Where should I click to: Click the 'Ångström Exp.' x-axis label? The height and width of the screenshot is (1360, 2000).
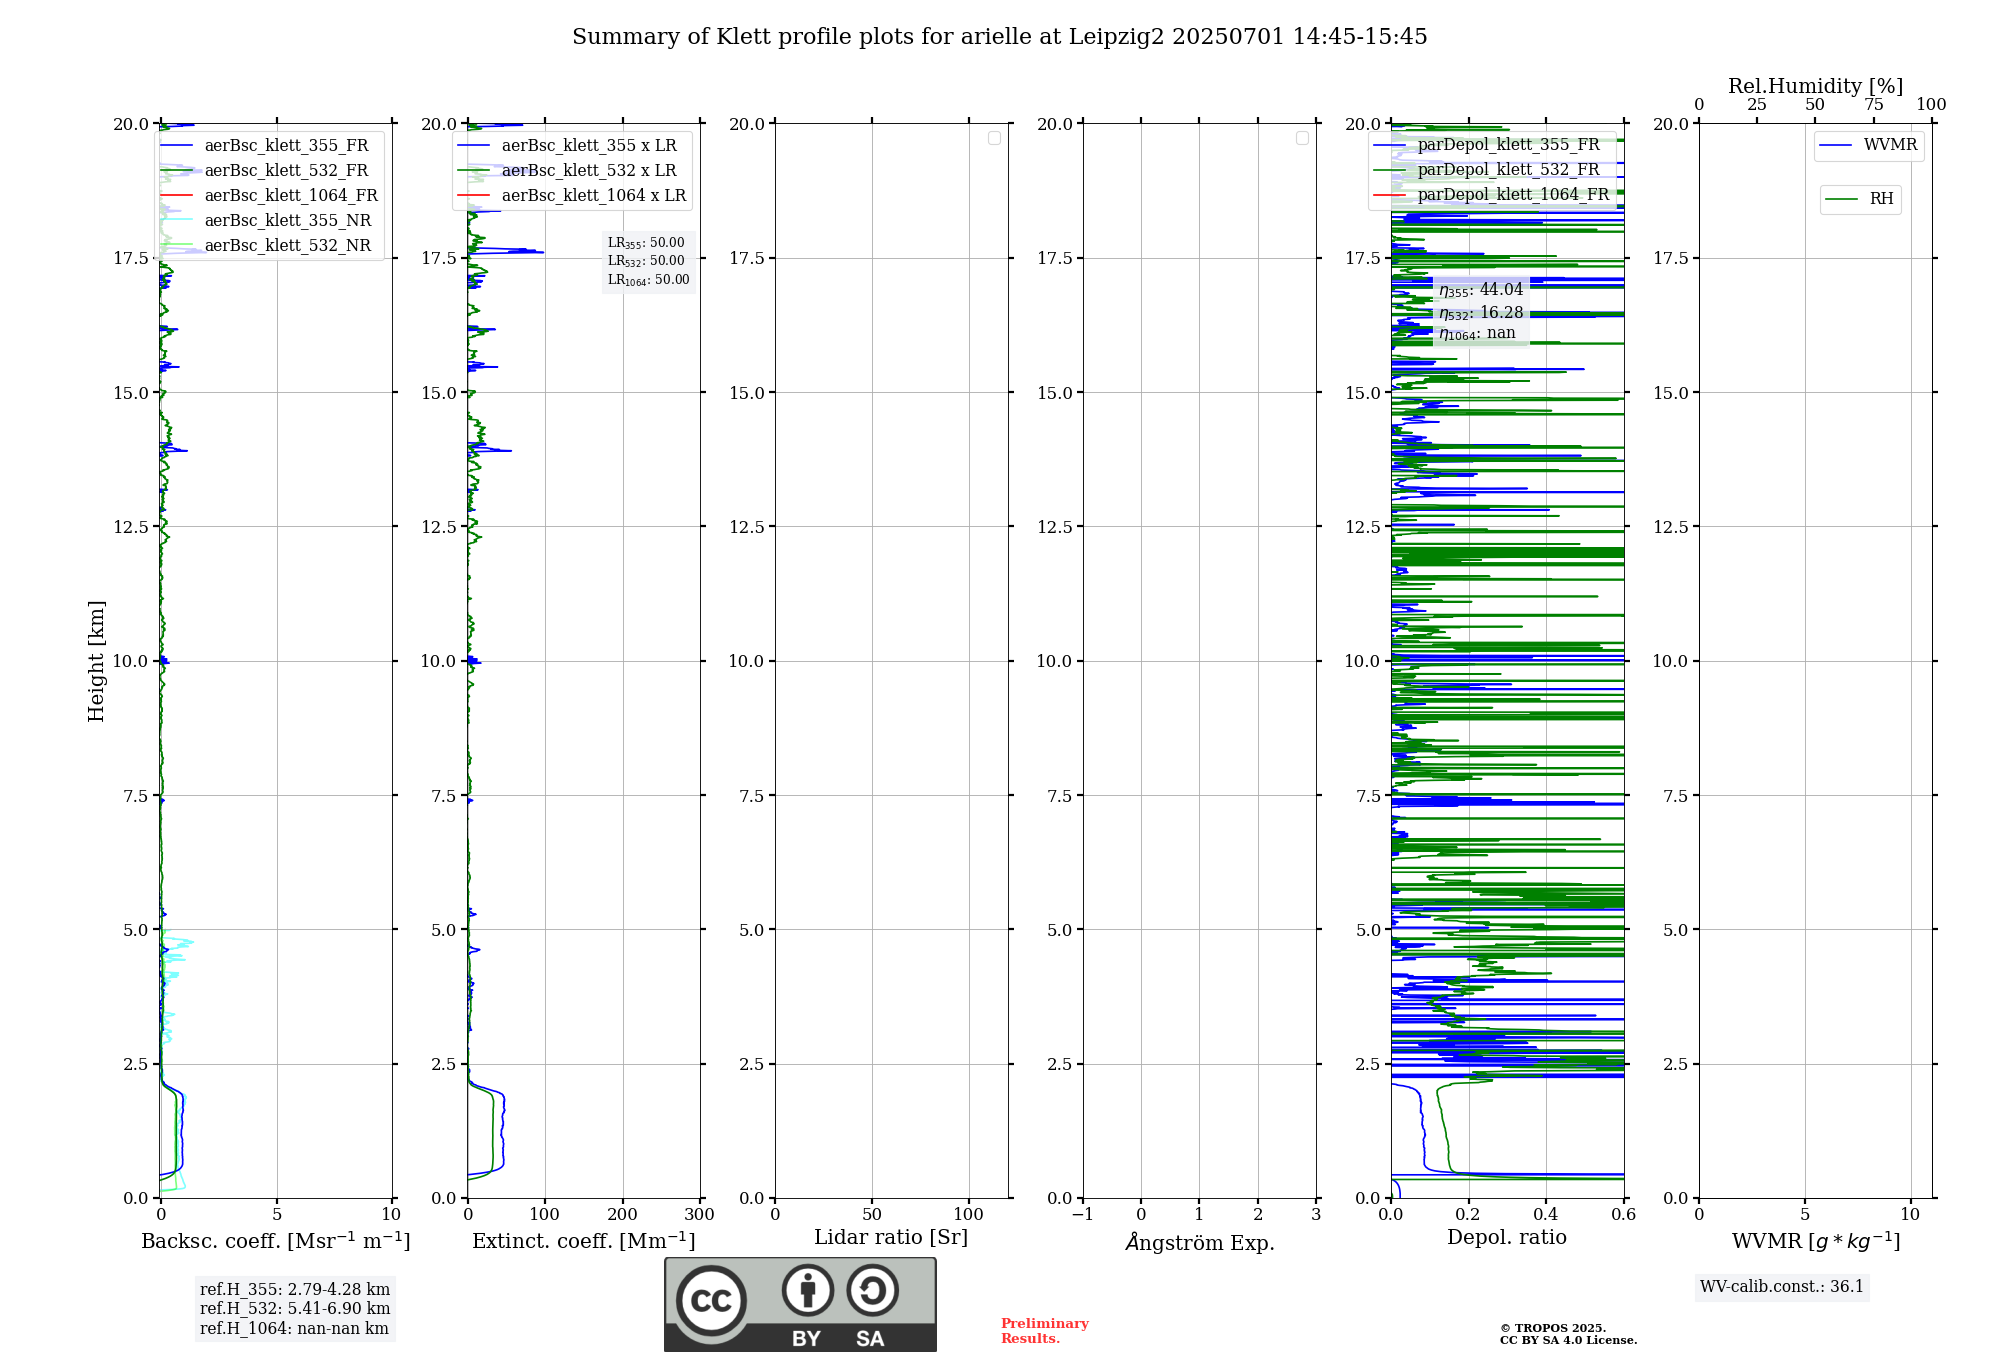point(1200,1242)
